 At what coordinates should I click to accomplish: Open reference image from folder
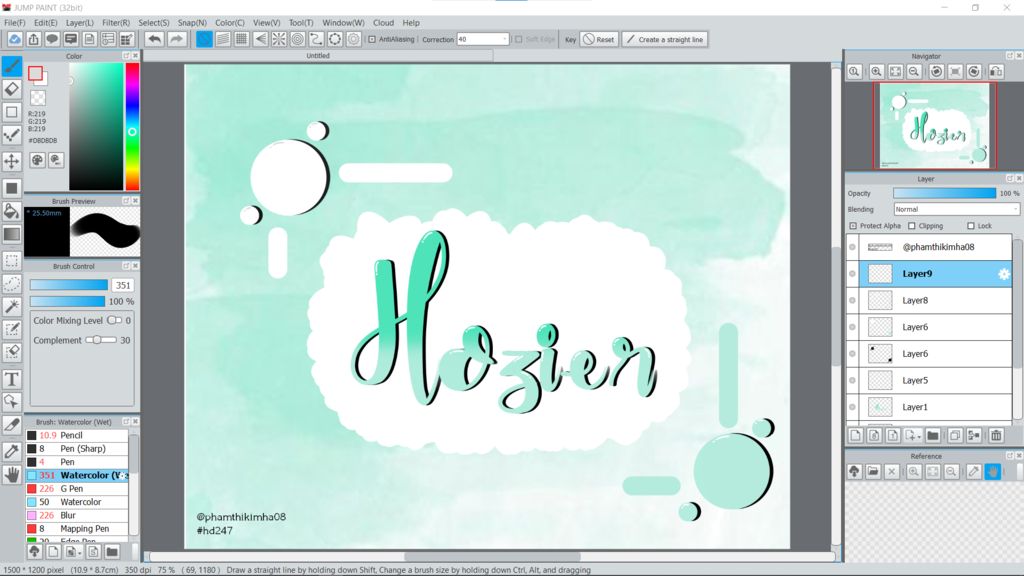click(873, 472)
